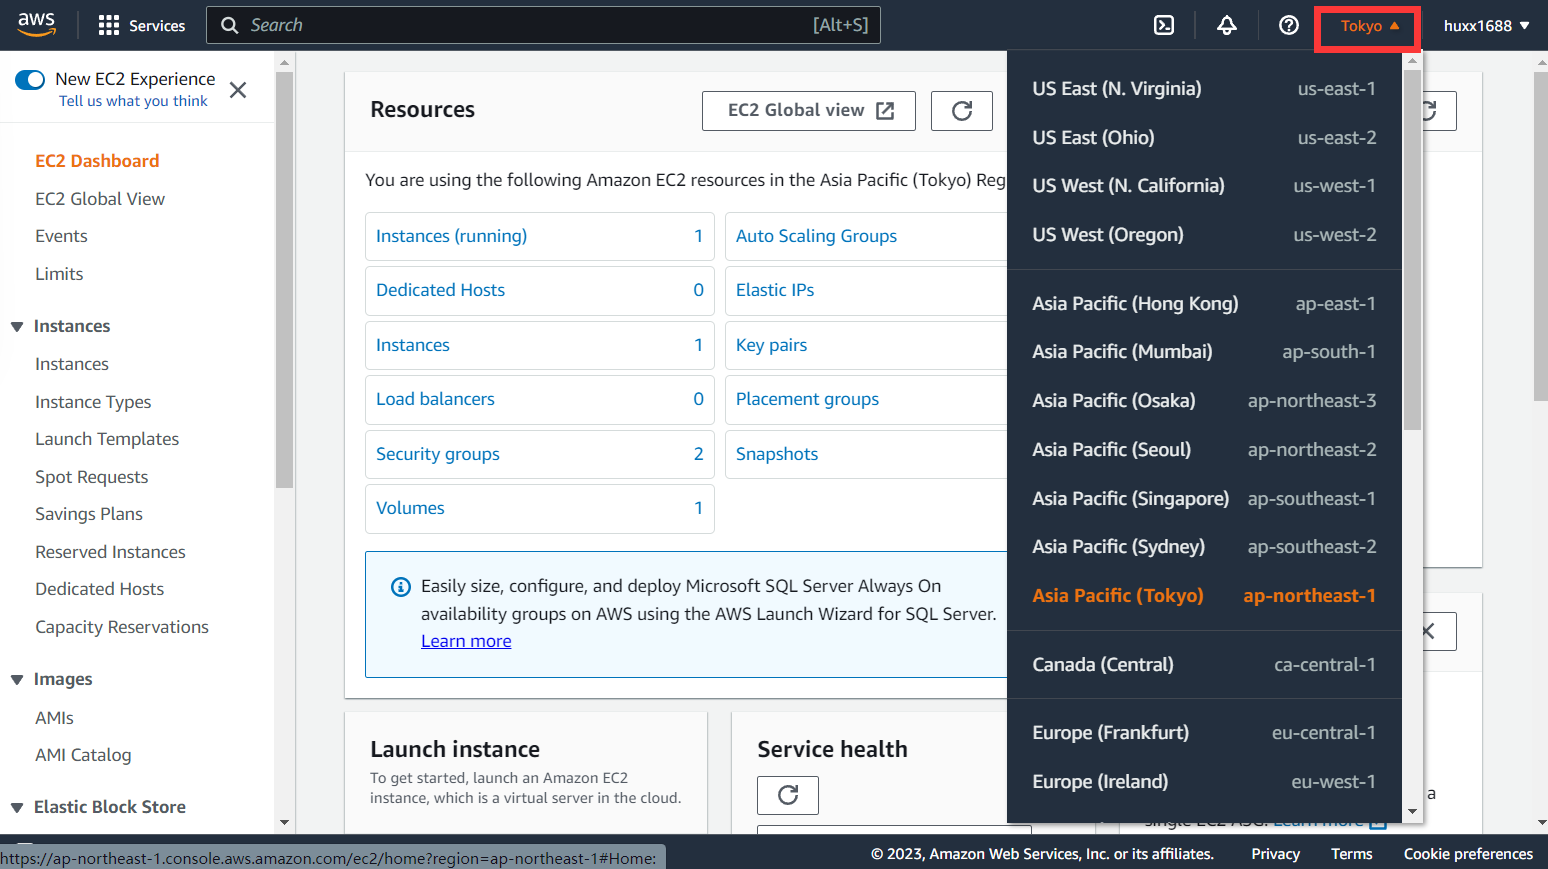Collapse the Images sidebar section
This screenshot has width=1548, height=869.
[17, 680]
